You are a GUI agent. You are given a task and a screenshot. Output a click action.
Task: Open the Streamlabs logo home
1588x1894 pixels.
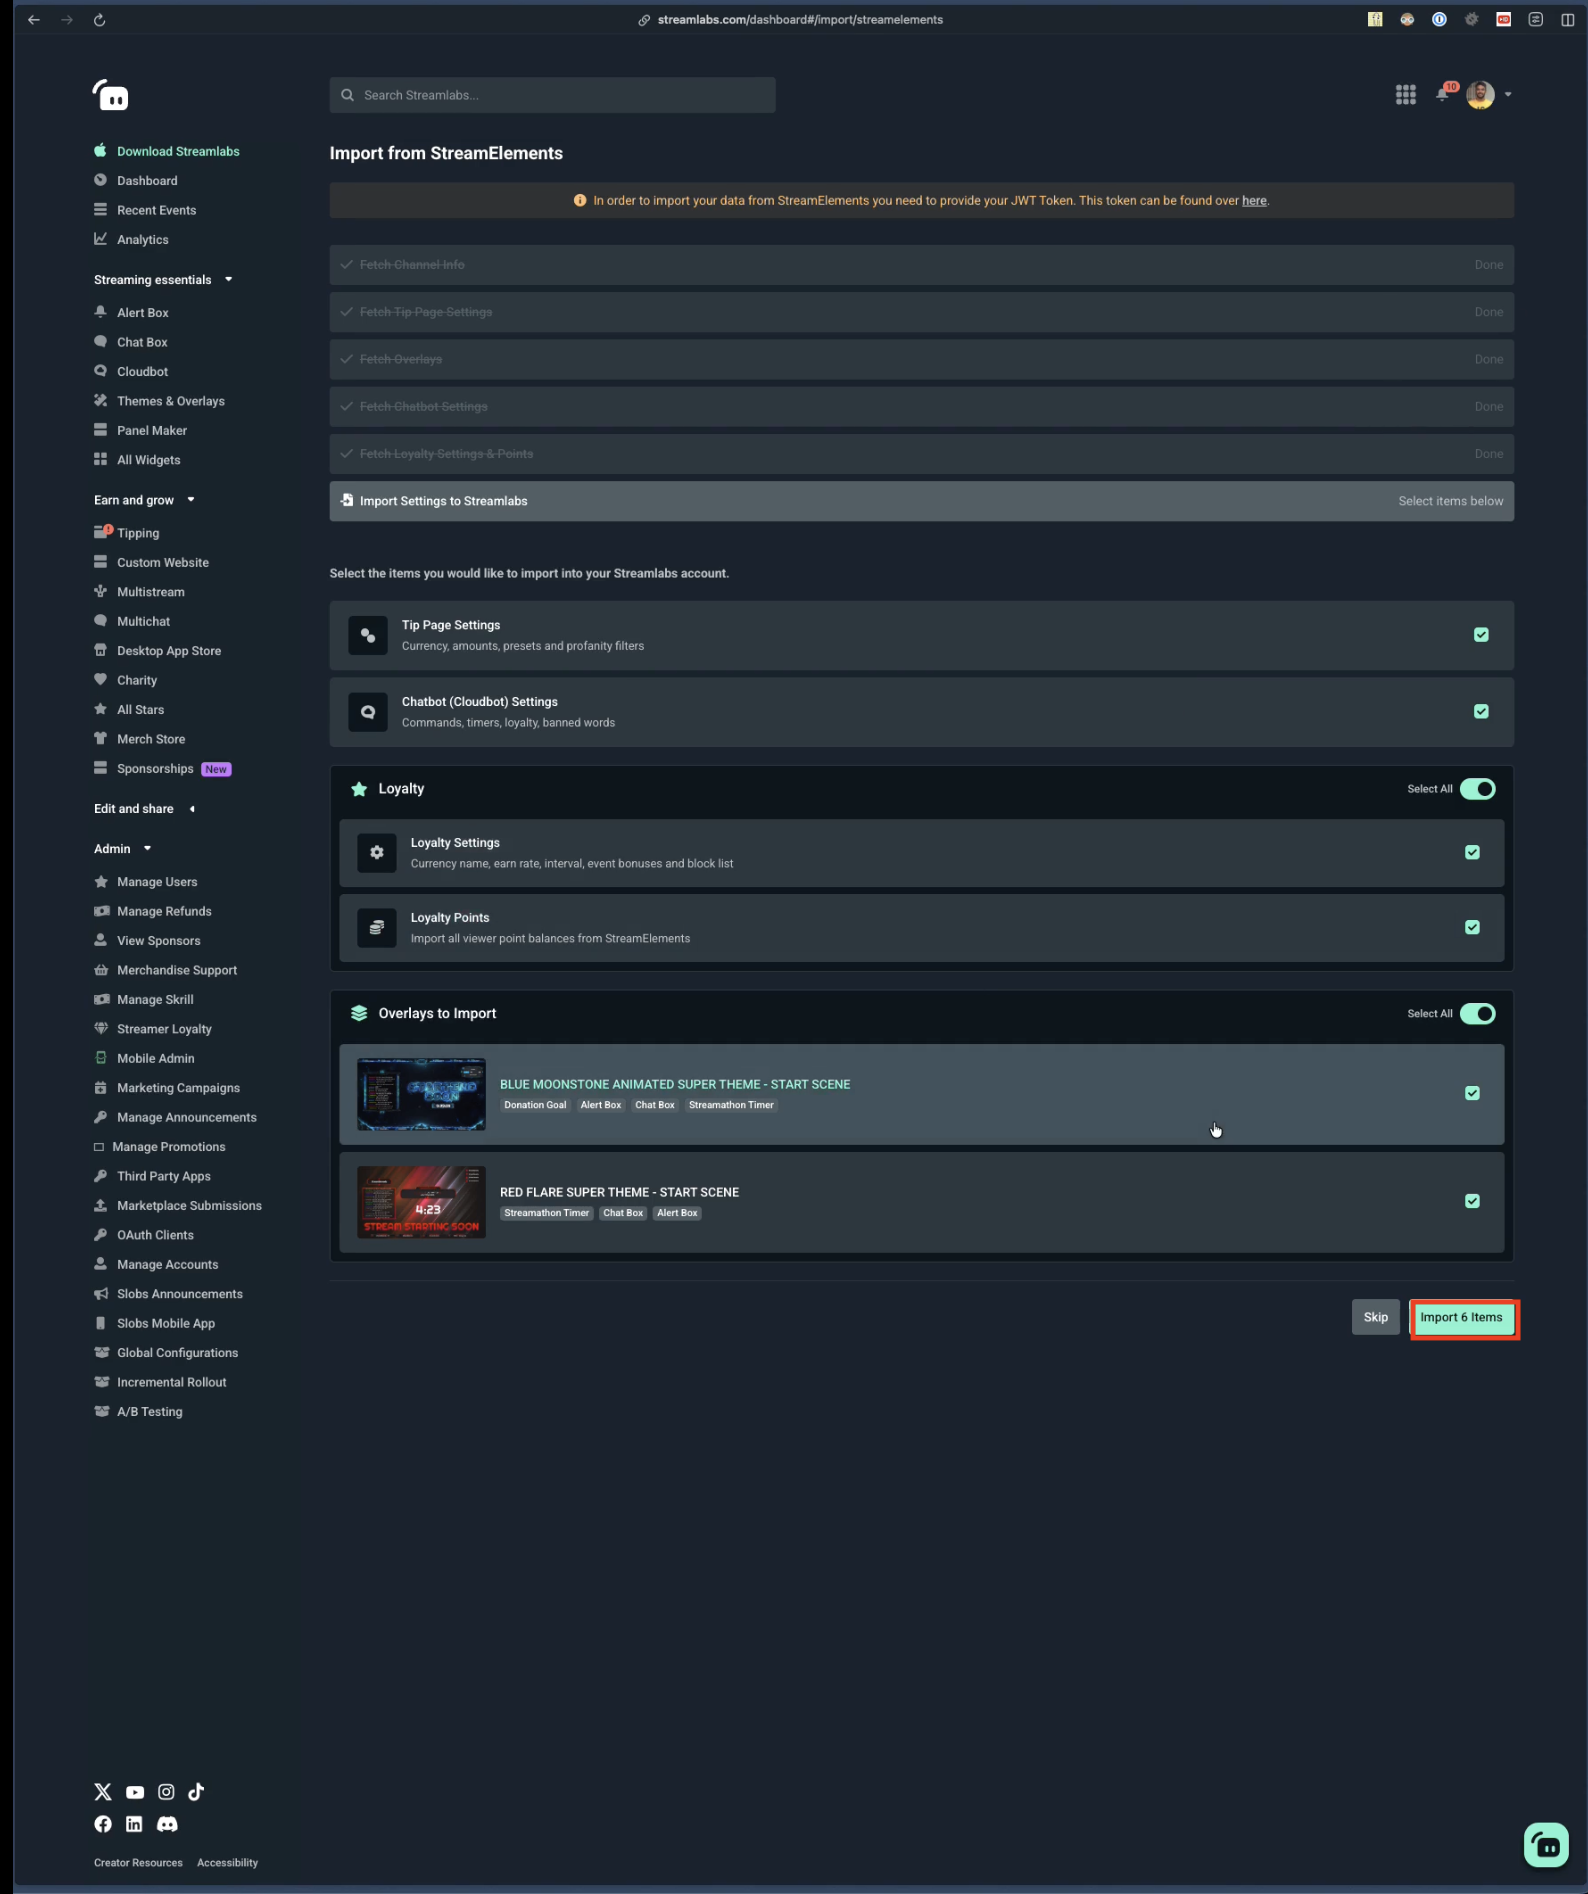pyautogui.click(x=111, y=95)
